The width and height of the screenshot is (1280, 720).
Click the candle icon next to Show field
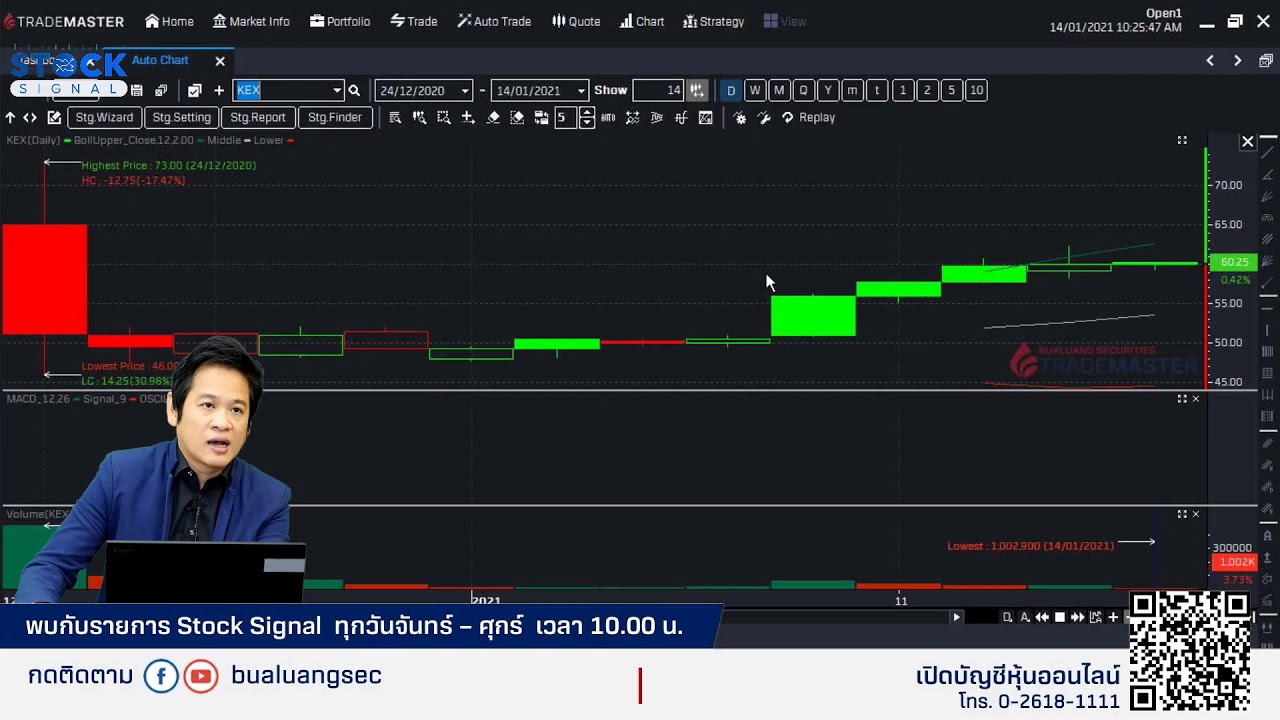(x=697, y=90)
